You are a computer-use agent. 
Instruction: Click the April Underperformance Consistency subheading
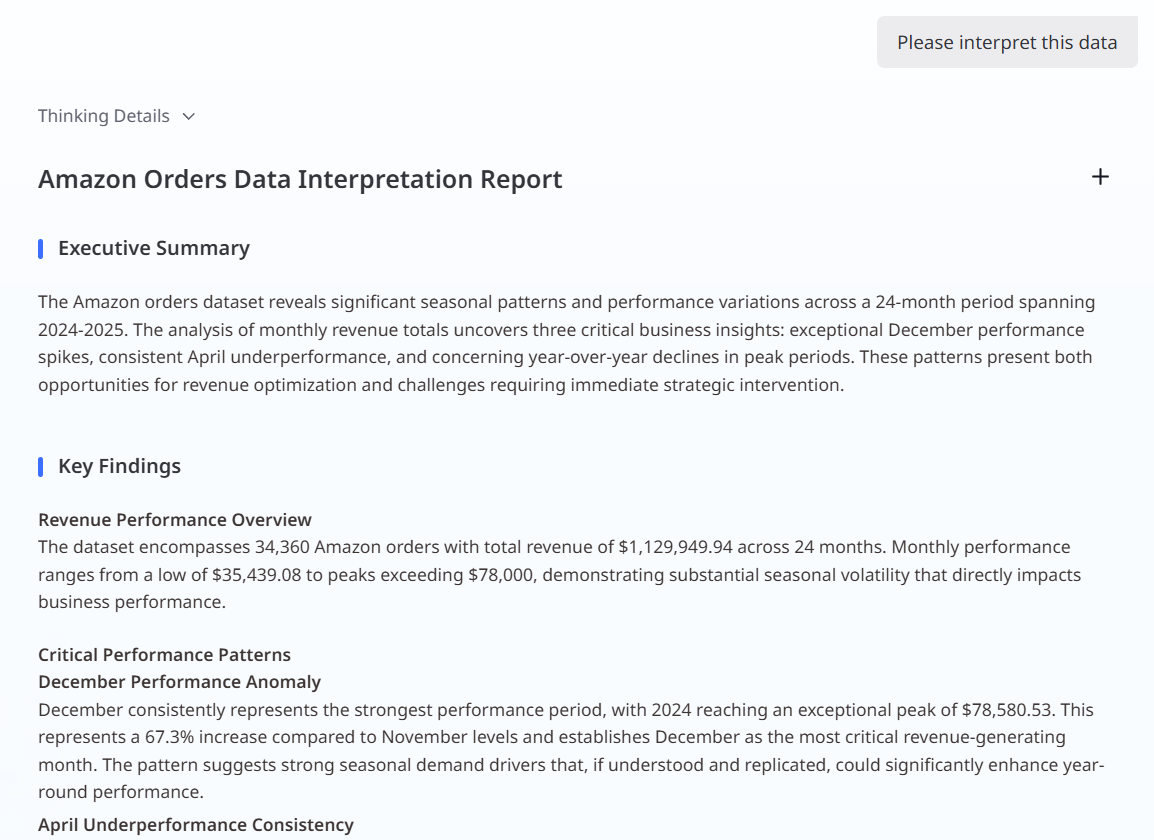click(195, 825)
